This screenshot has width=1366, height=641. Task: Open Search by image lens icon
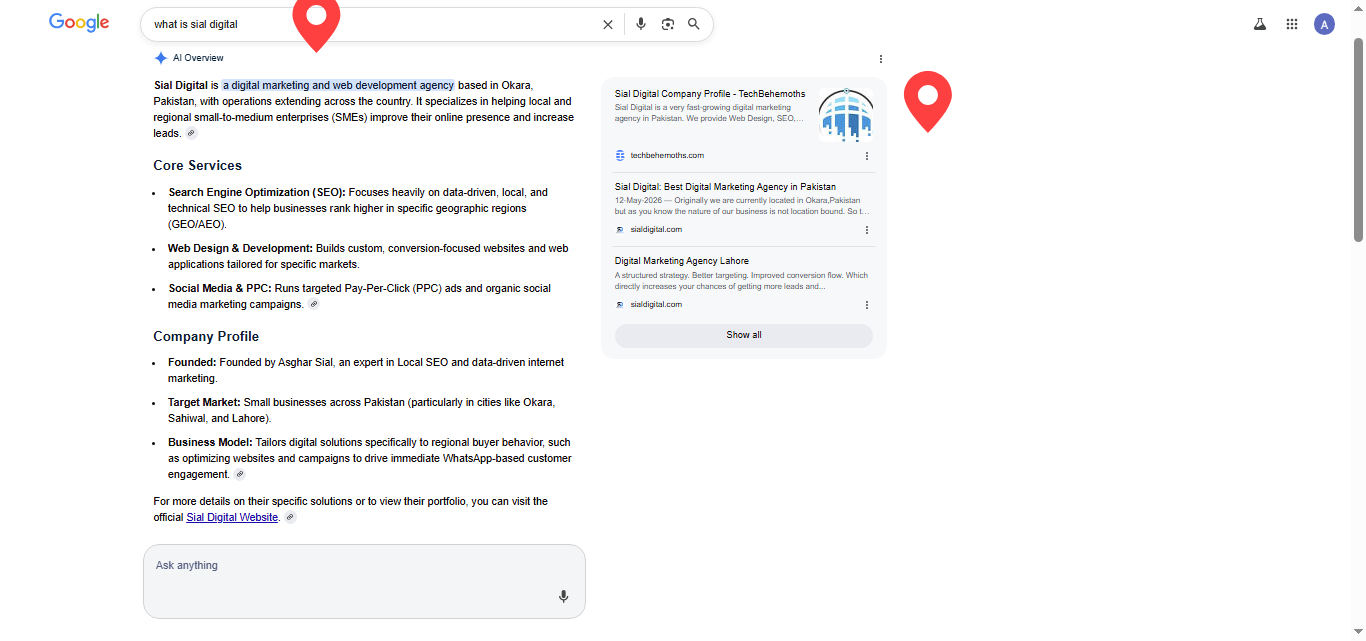(x=668, y=24)
